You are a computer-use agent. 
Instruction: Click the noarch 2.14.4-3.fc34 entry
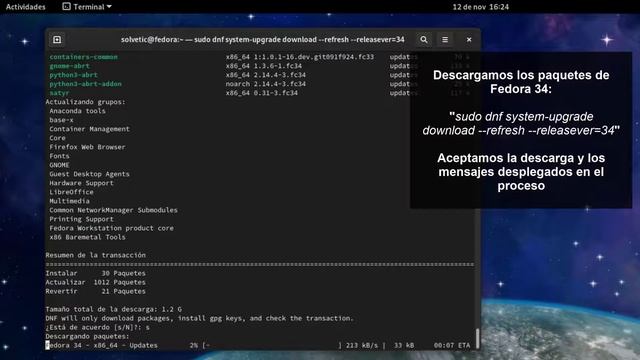pos(266,84)
